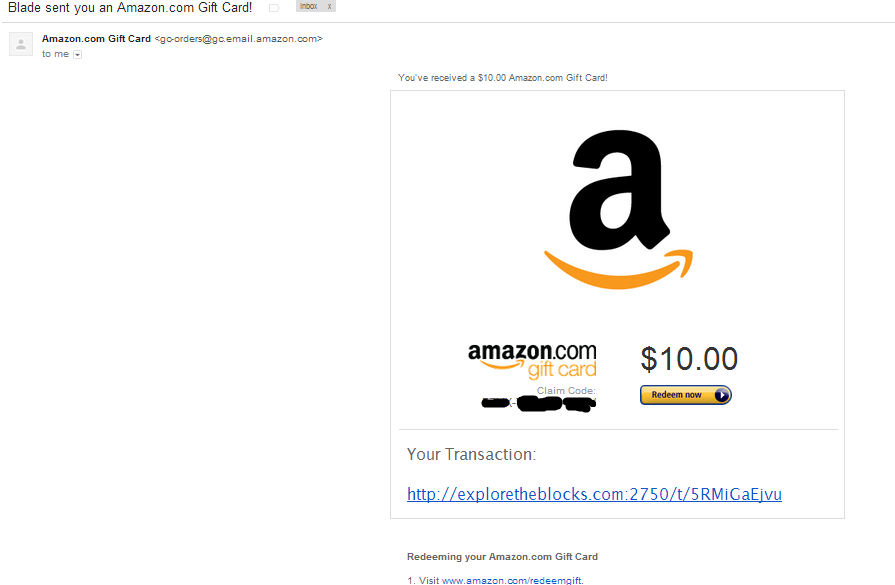Click the sender's profile avatar

pyautogui.click(x=21, y=44)
